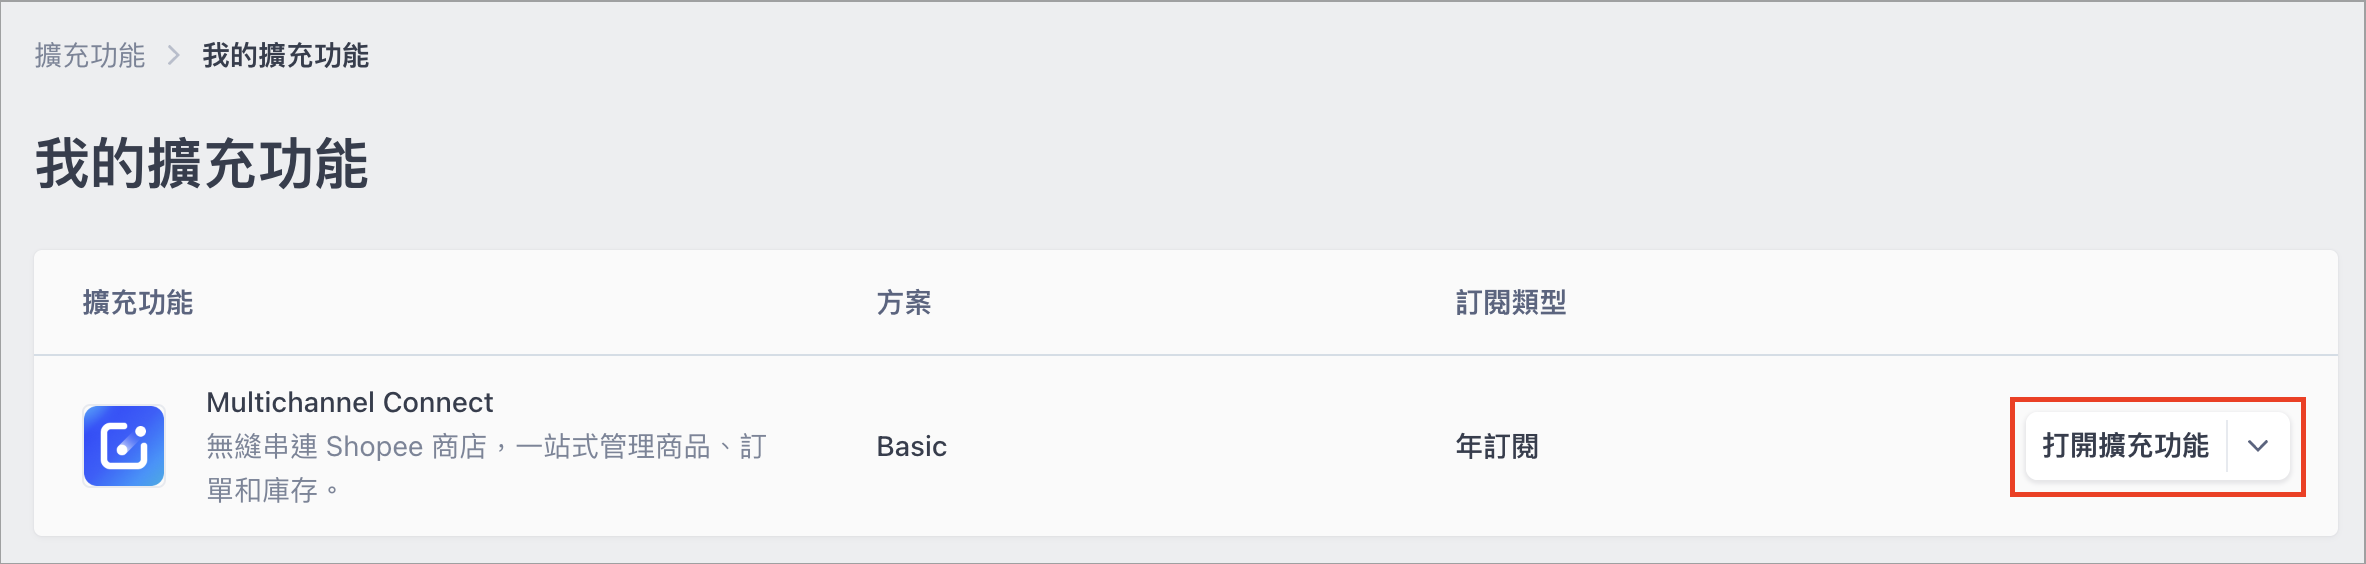Open the Multichannel Connect app icon

tap(124, 446)
